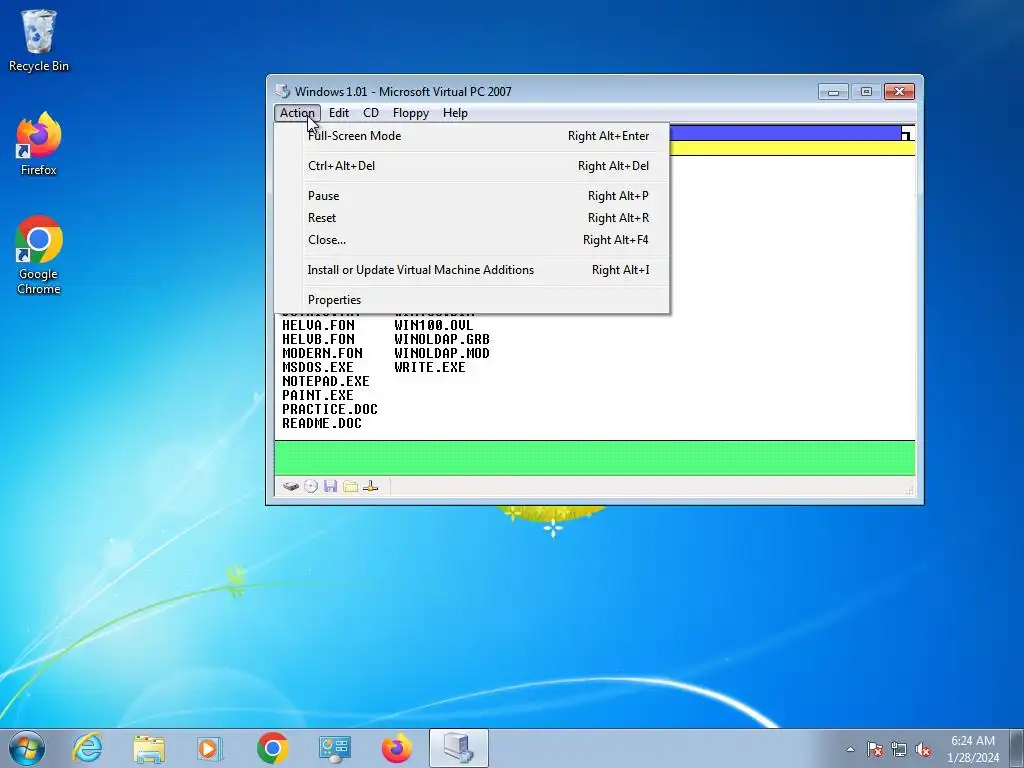
Task: Click the Virtual PC window's resize grip
Action: (909, 490)
